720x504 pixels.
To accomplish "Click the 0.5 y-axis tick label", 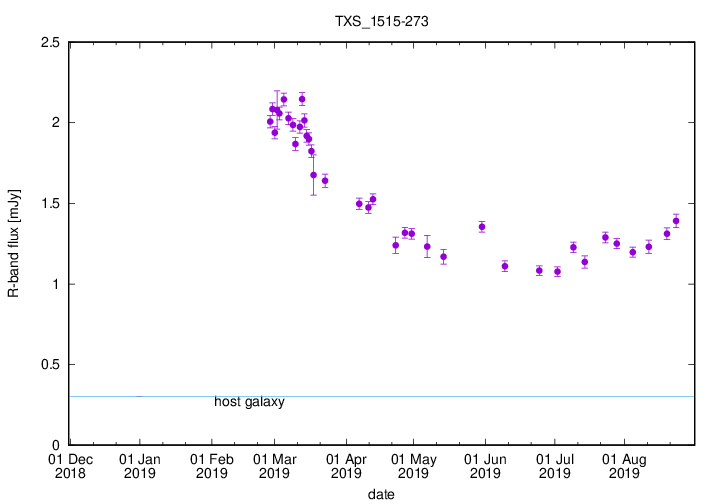I will click(48, 364).
